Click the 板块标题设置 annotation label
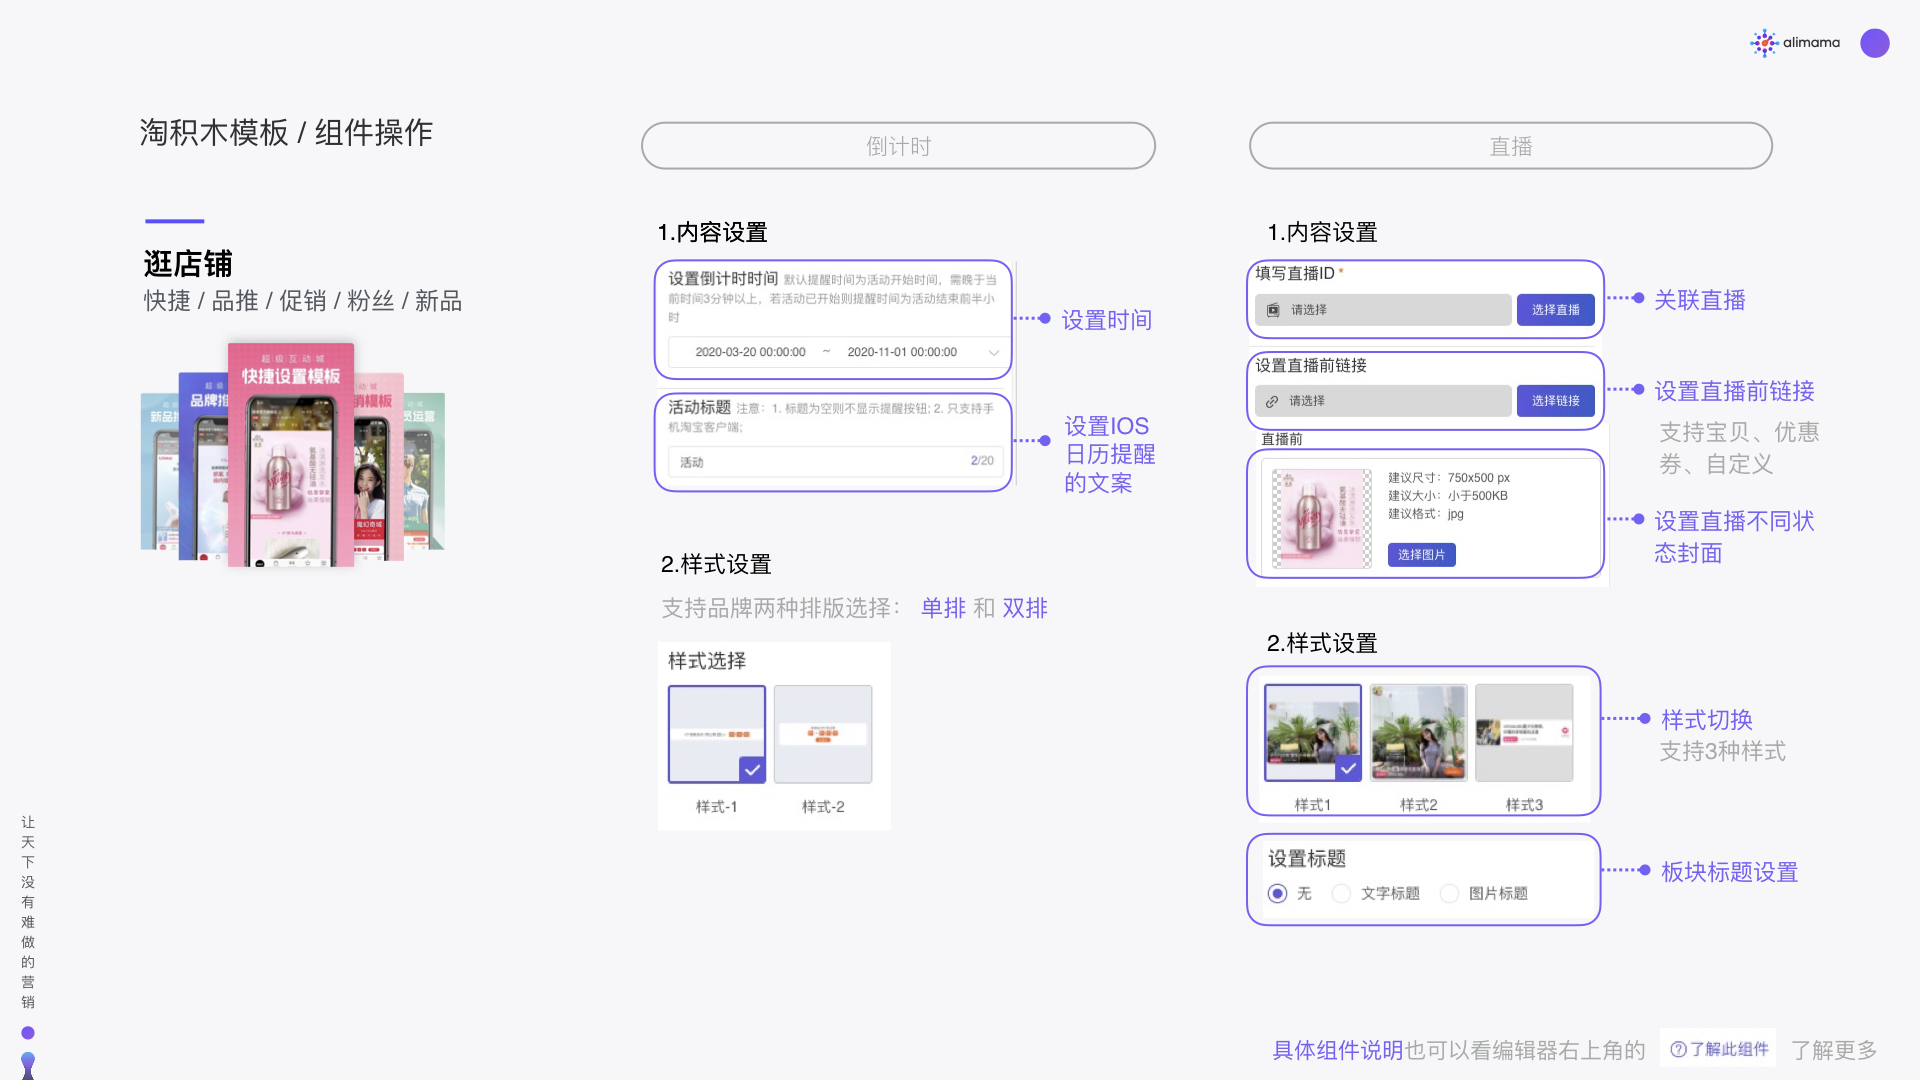This screenshot has width=1920, height=1080. click(1729, 872)
